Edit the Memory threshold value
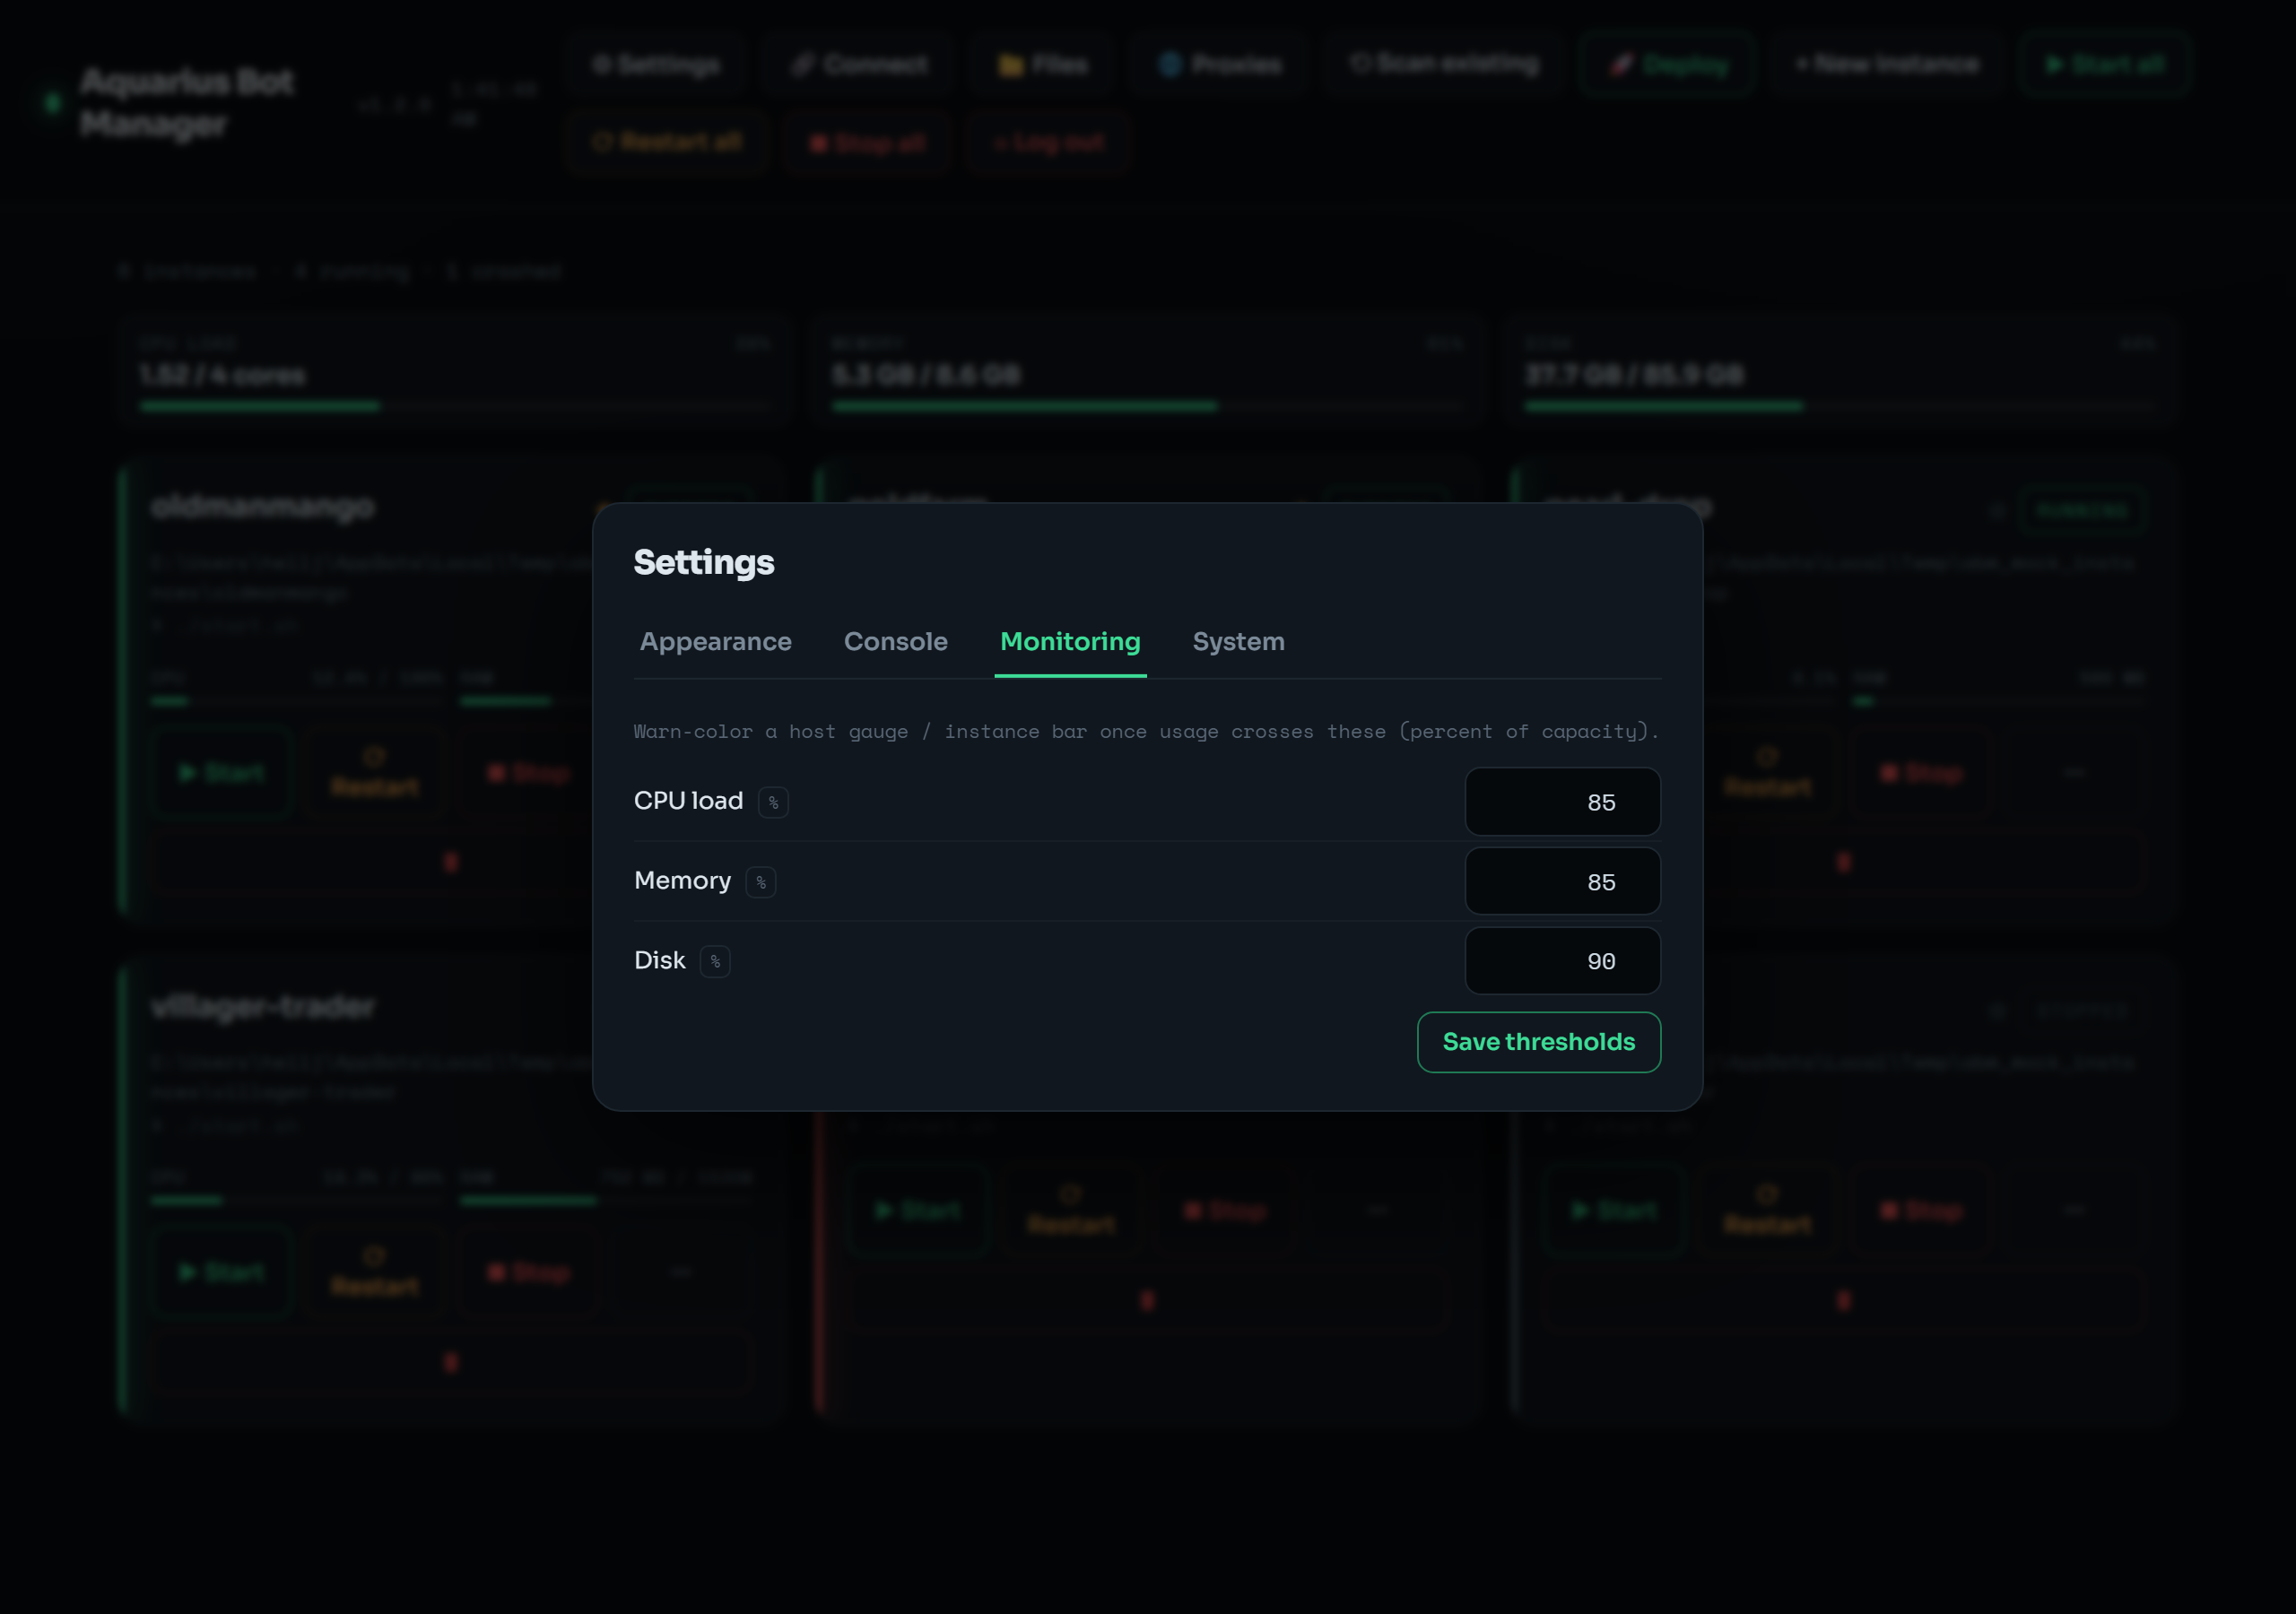The height and width of the screenshot is (1614, 2296). tap(1562, 881)
